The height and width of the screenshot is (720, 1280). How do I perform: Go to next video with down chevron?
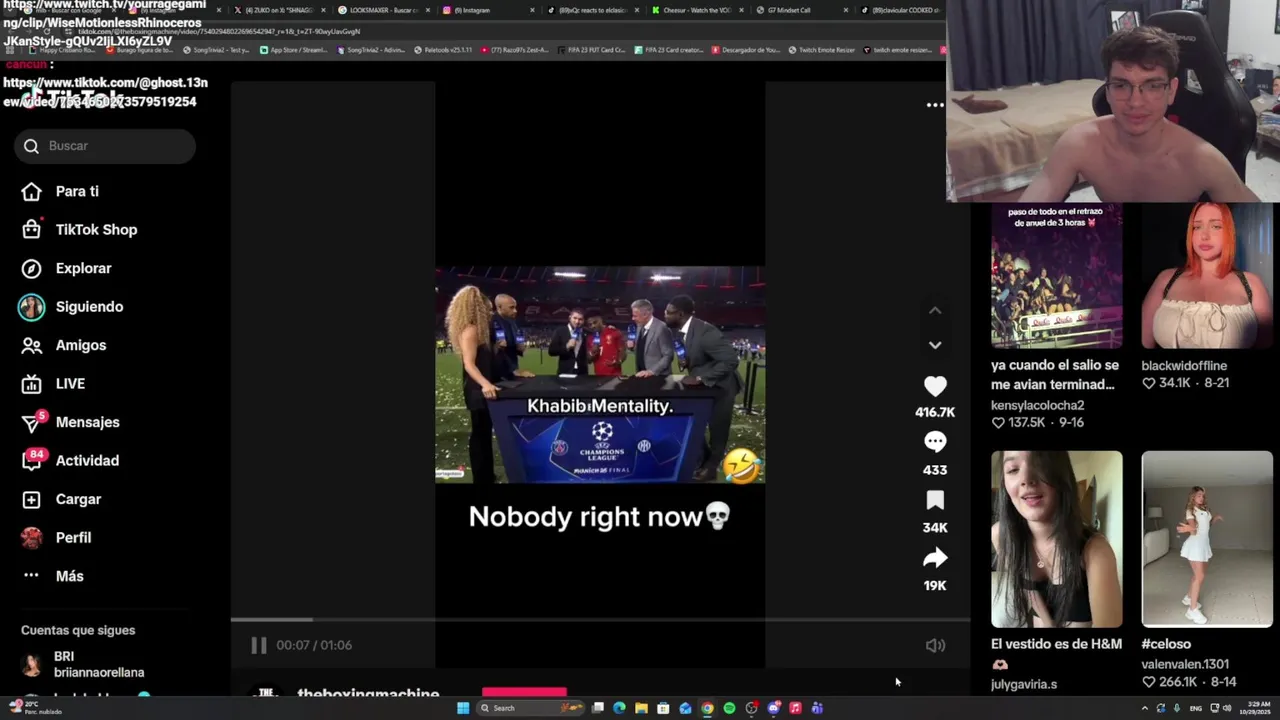pyautogui.click(x=935, y=345)
